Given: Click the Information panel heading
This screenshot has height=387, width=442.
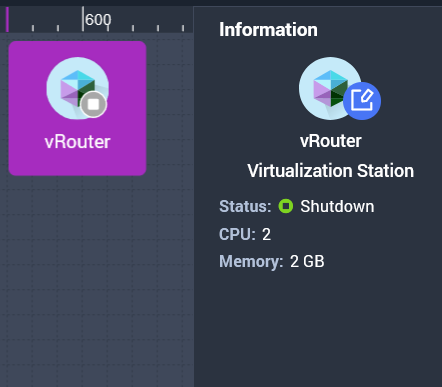Looking at the screenshot, I should pyautogui.click(x=268, y=30).
